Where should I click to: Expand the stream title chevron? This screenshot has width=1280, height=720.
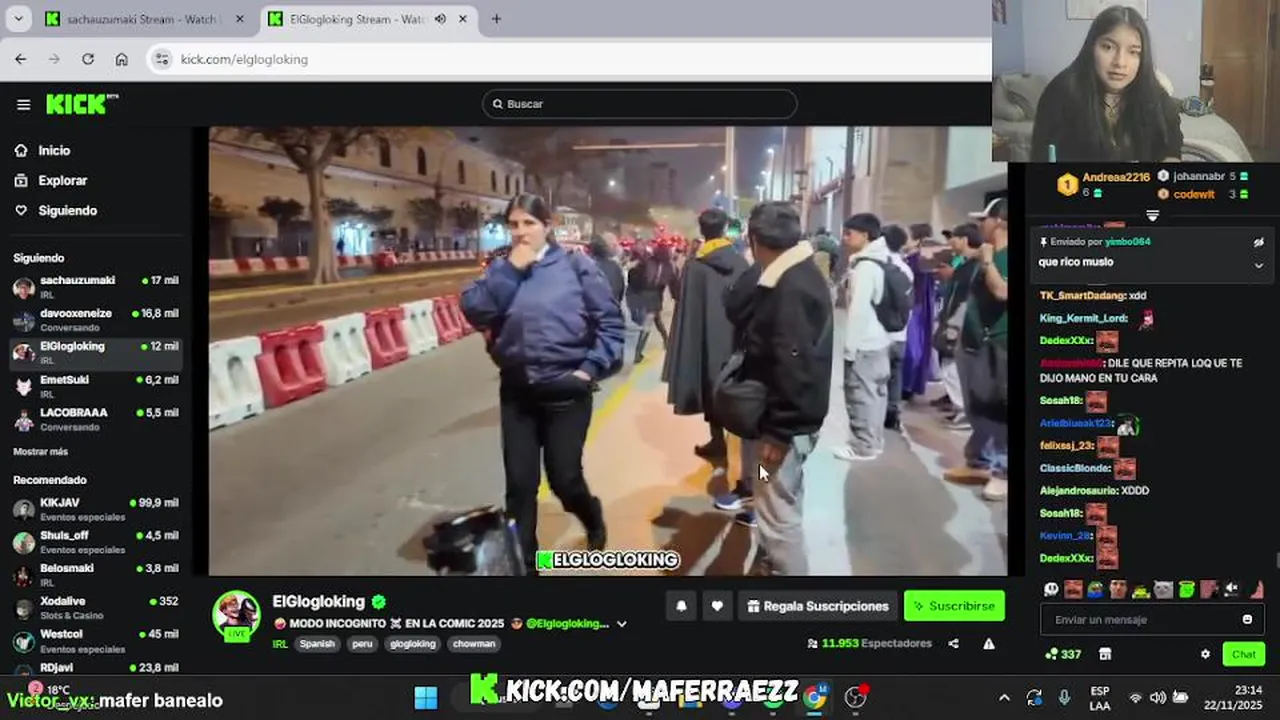tap(621, 624)
